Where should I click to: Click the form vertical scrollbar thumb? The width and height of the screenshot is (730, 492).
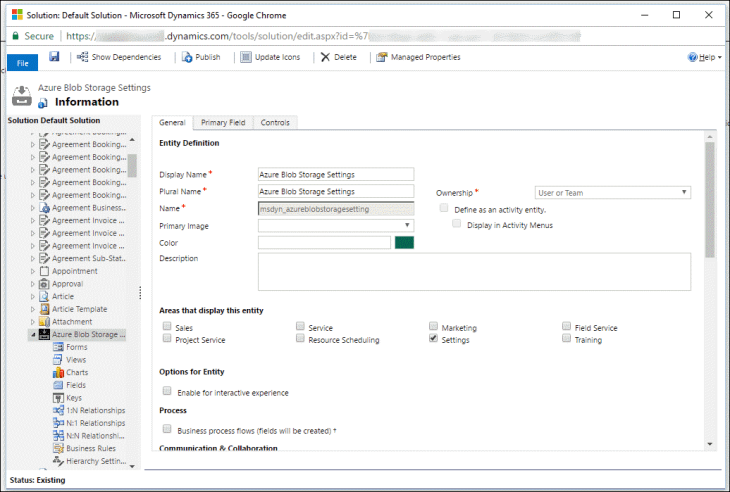pyautogui.click(x=710, y=200)
